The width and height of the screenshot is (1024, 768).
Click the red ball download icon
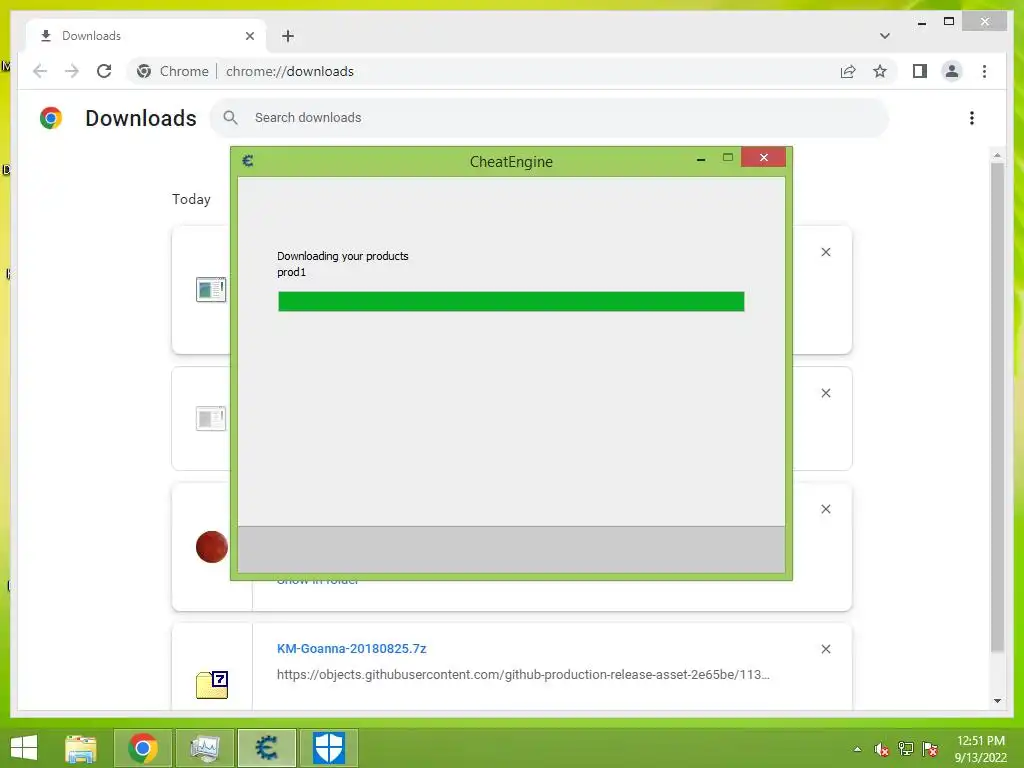(212, 547)
